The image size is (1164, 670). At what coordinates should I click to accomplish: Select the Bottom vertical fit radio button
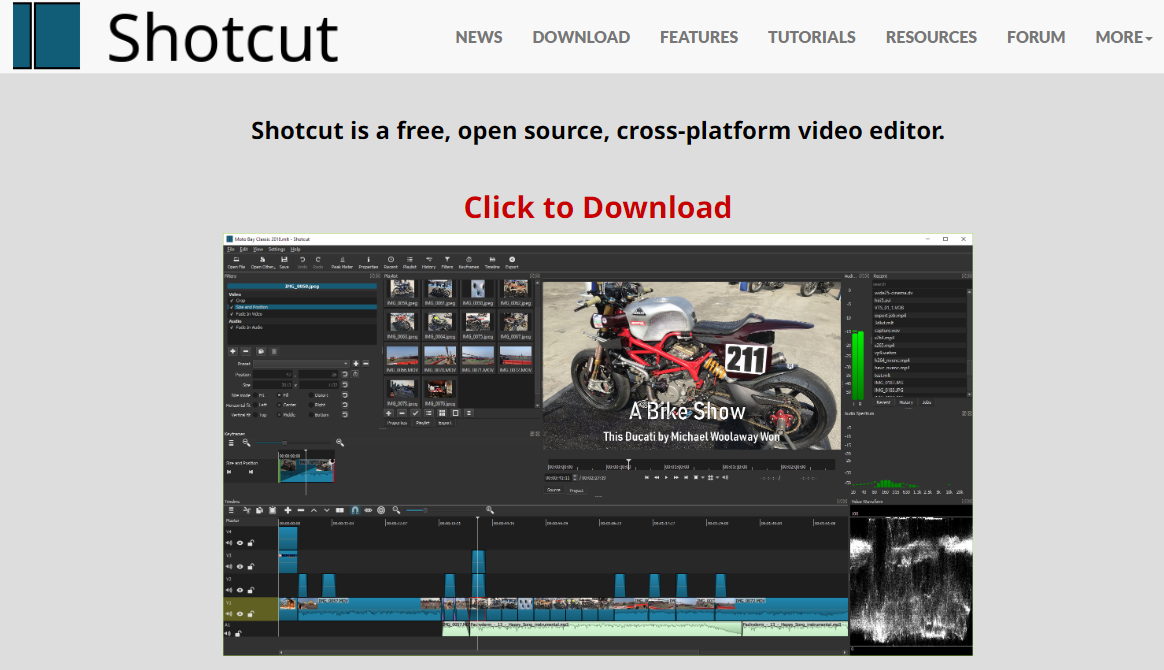pyautogui.click(x=311, y=415)
